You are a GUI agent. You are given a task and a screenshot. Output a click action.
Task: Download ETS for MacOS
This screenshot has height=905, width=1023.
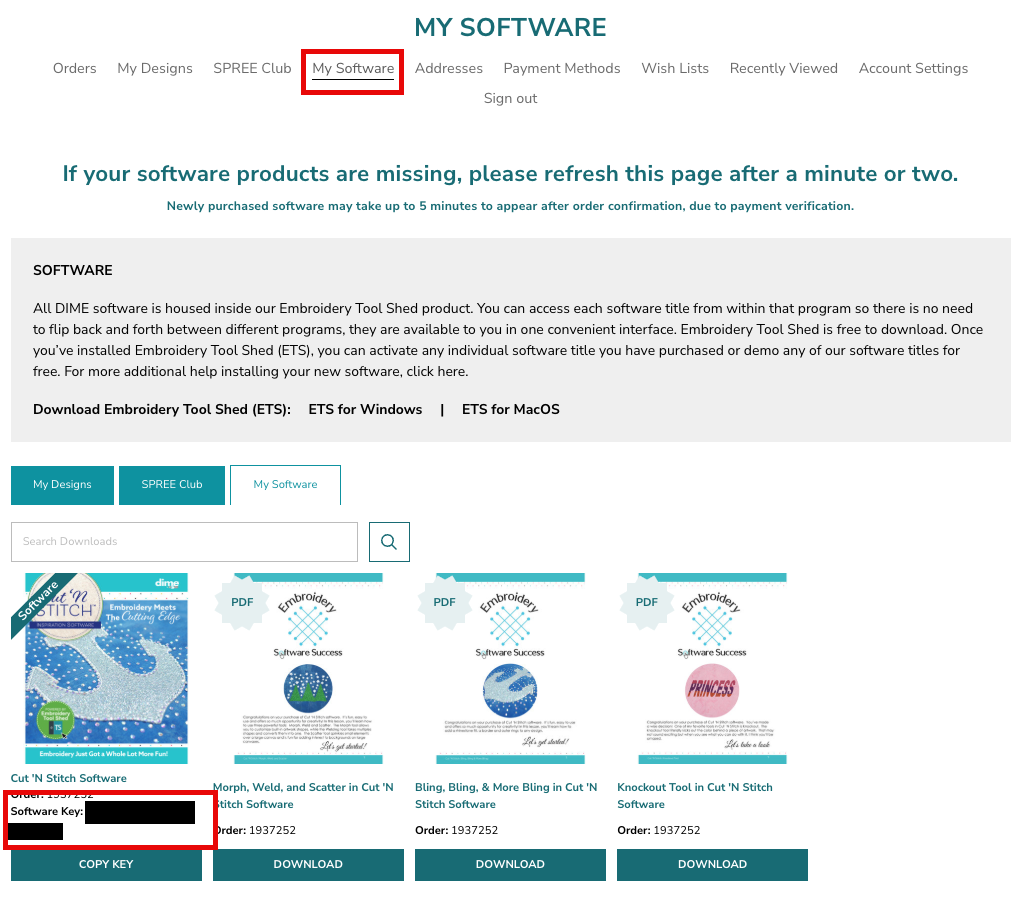[x=511, y=410]
